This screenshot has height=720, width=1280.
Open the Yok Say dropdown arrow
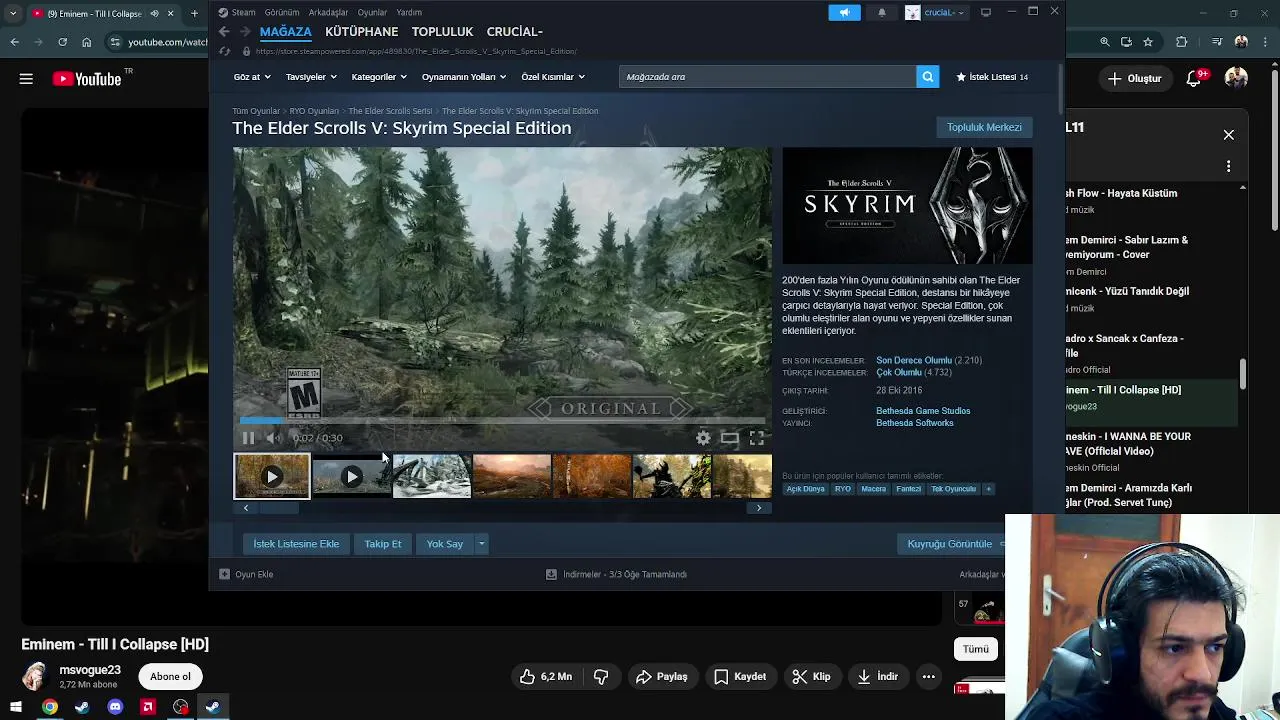coord(481,544)
